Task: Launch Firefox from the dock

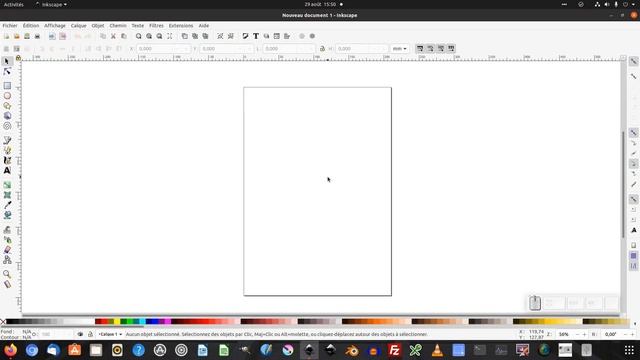Action: [11, 350]
